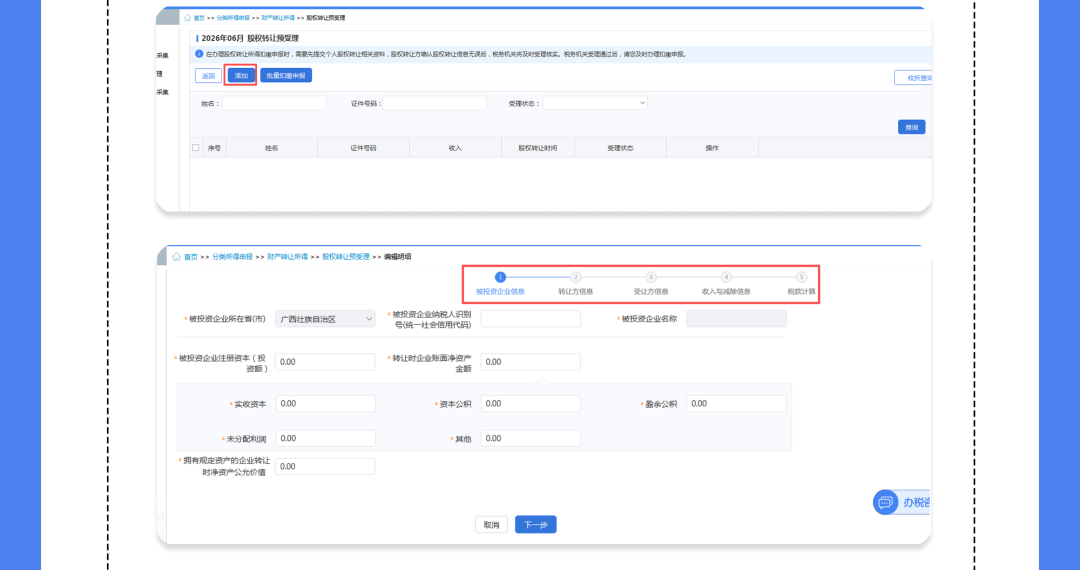The height and width of the screenshot is (570, 1080).
Task: Click the blue info icon in the notice bar
Action: (199, 54)
